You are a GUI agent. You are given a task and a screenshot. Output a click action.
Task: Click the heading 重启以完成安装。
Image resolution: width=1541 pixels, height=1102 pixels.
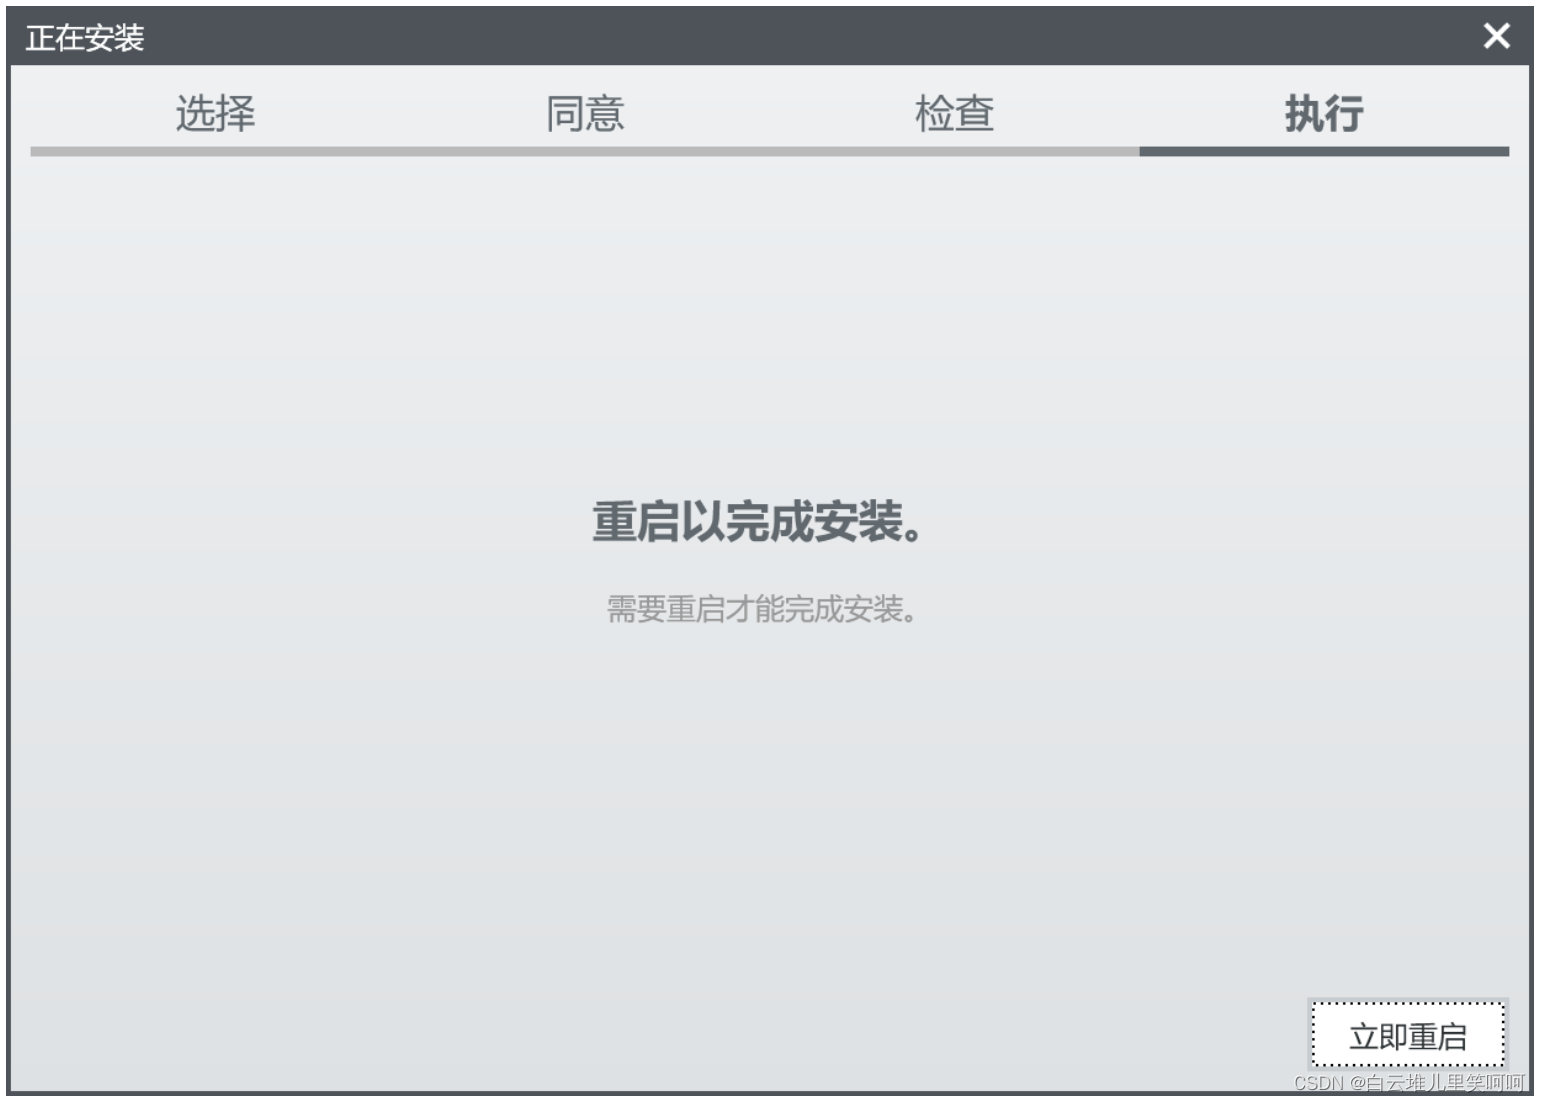(x=758, y=522)
